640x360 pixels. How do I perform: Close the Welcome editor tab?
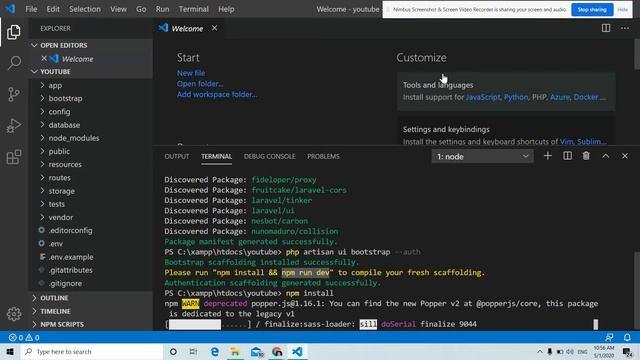[x=214, y=28]
